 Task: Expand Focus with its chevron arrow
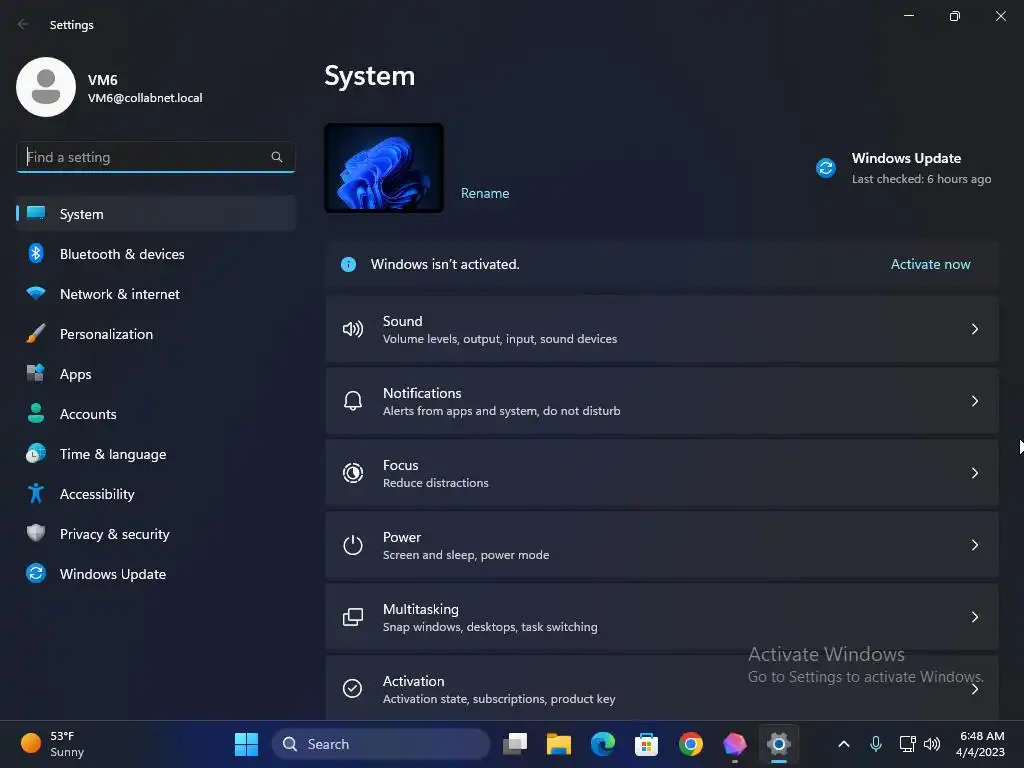click(974, 473)
